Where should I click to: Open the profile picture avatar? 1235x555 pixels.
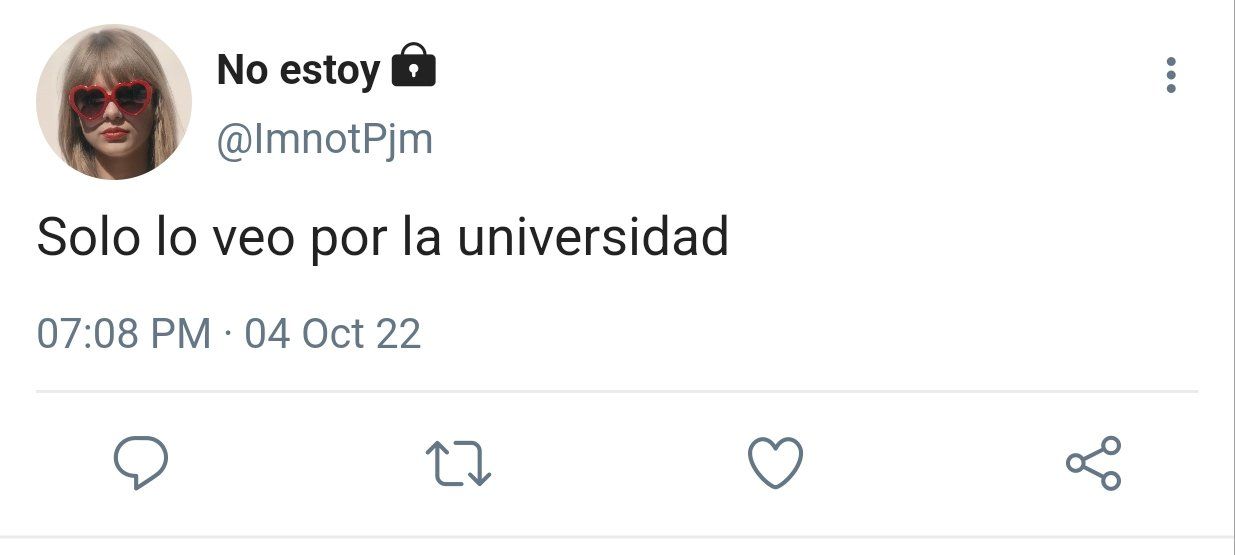pyautogui.click(x=113, y=102)
